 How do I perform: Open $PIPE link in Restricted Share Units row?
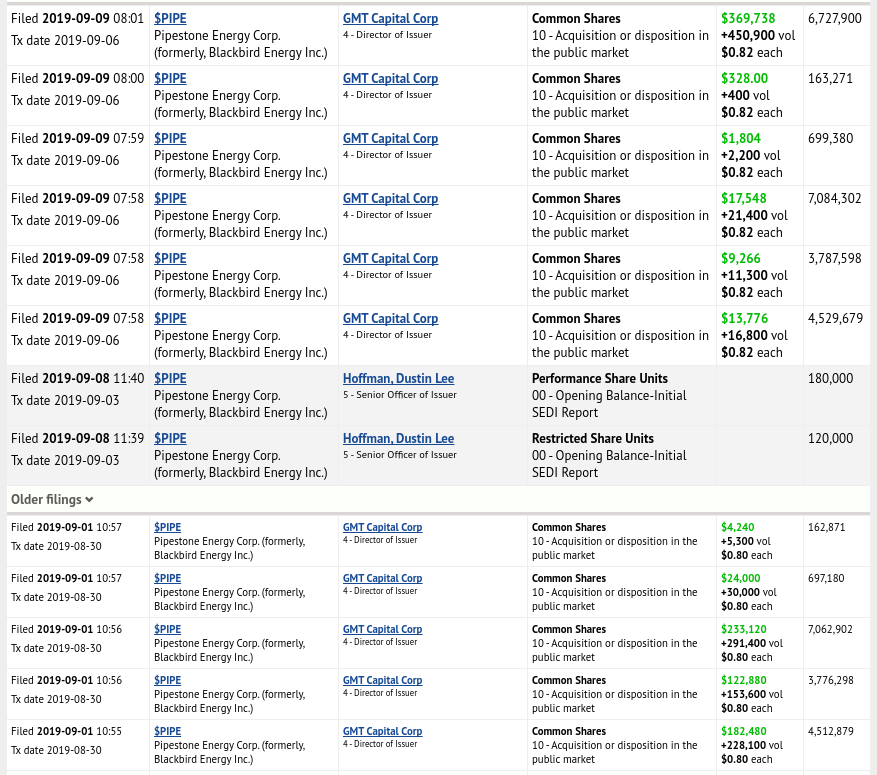[x=170, y=438]
